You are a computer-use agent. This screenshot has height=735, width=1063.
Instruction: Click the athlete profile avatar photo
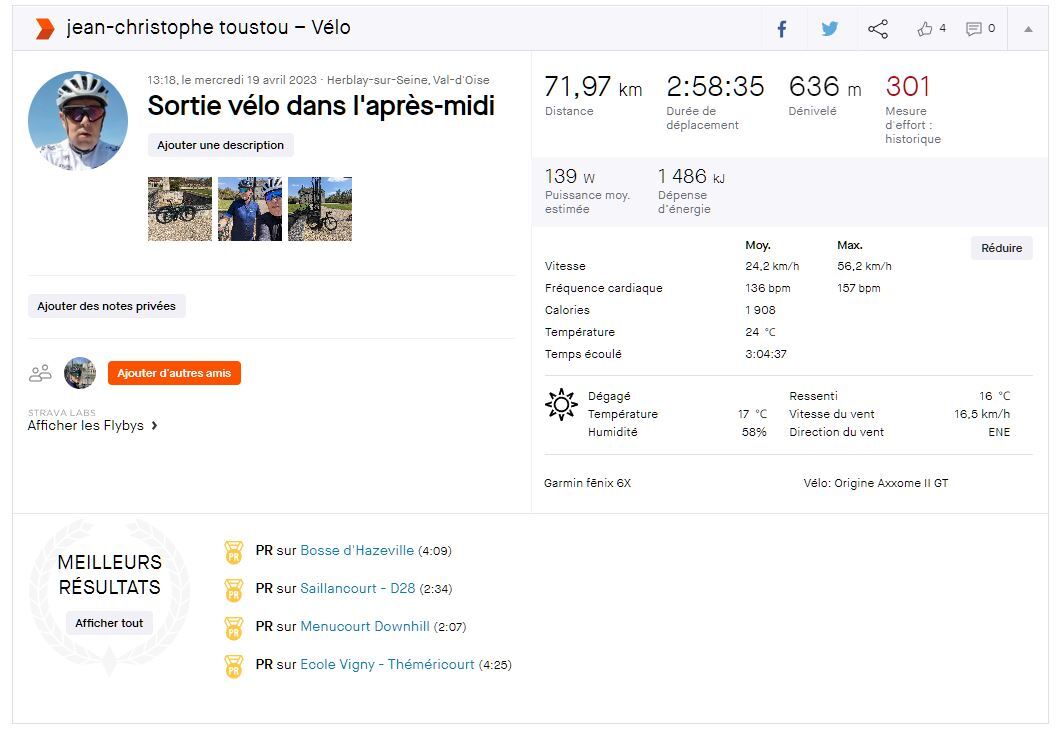pyautogui.click(x=78, y=120)
